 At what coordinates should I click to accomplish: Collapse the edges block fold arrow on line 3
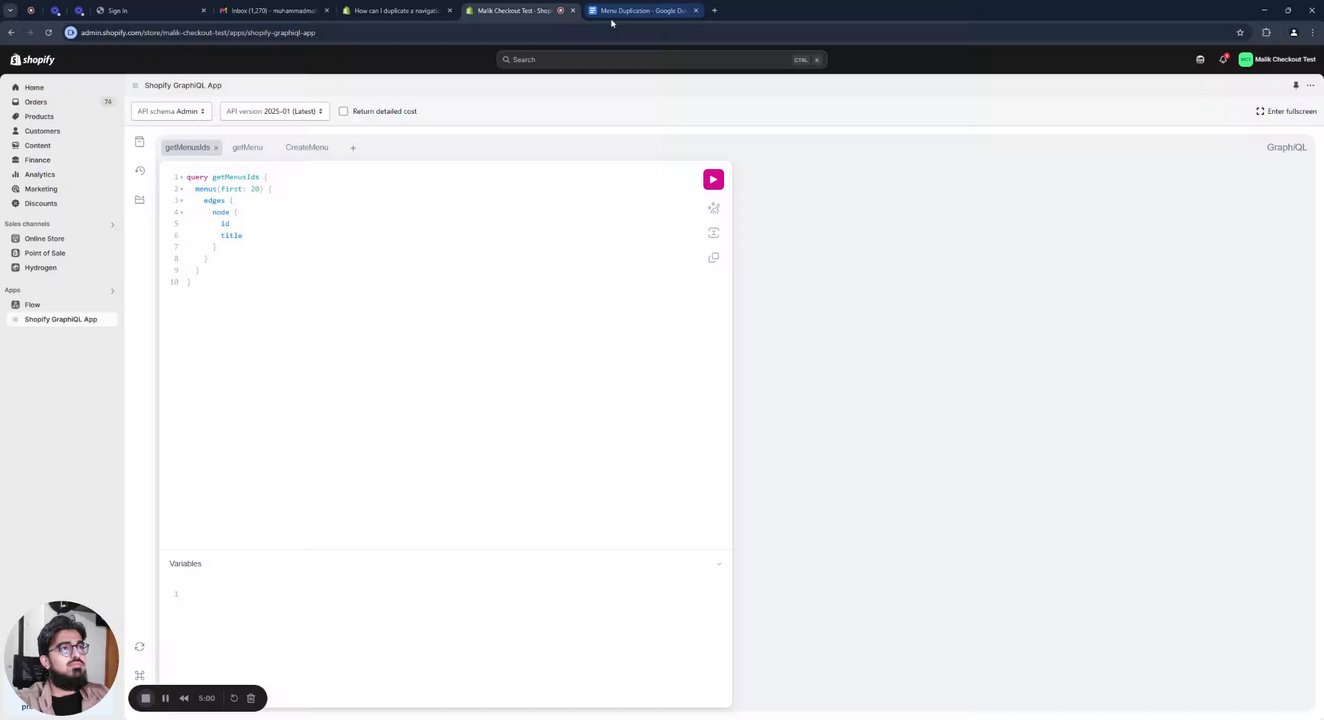182,200
